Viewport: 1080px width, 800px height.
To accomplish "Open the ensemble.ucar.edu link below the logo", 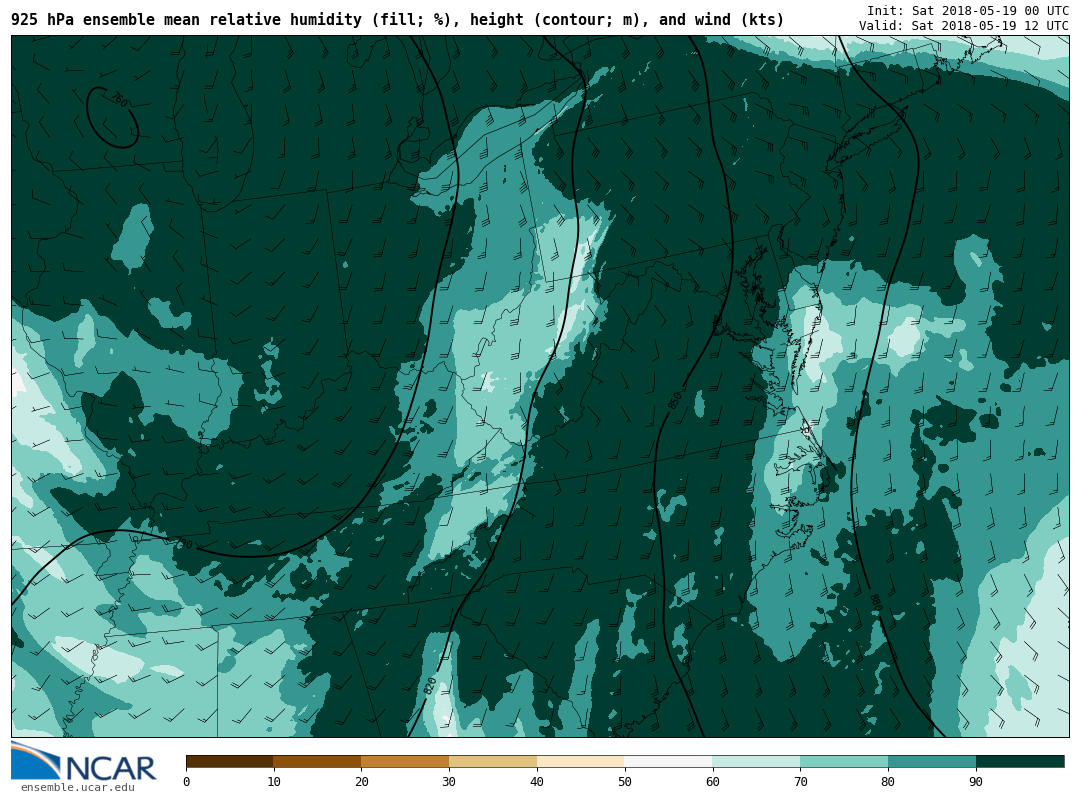I will tap(77, 788).
